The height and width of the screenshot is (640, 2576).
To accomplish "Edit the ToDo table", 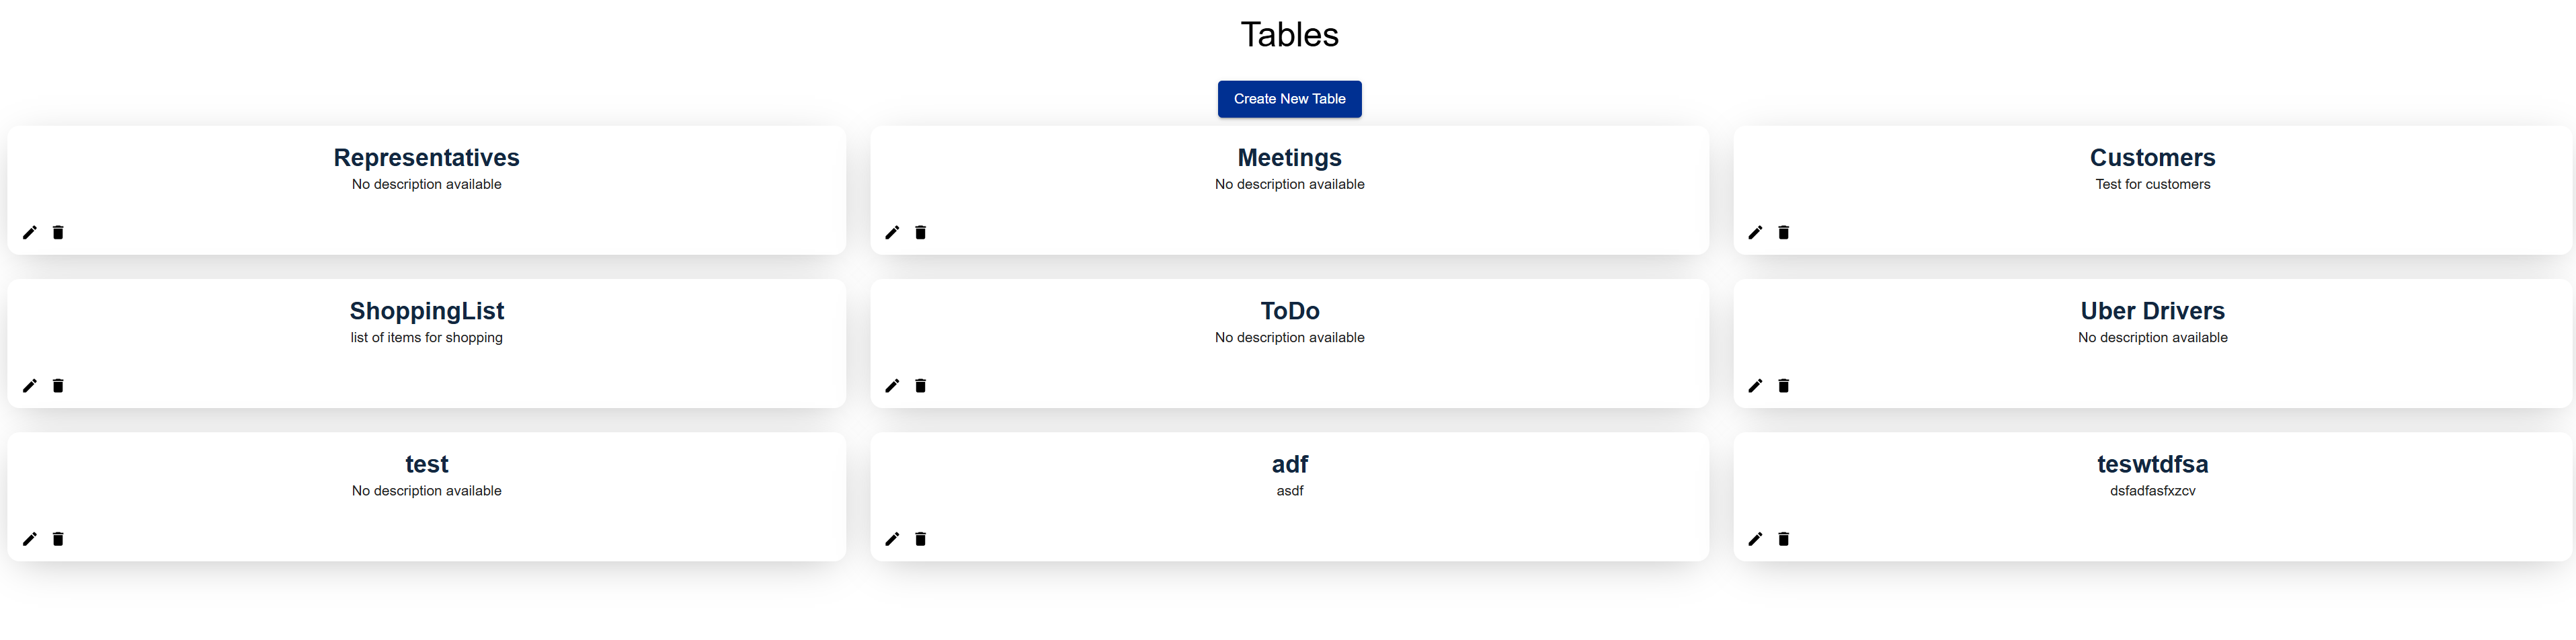I will tap(893, 385).
